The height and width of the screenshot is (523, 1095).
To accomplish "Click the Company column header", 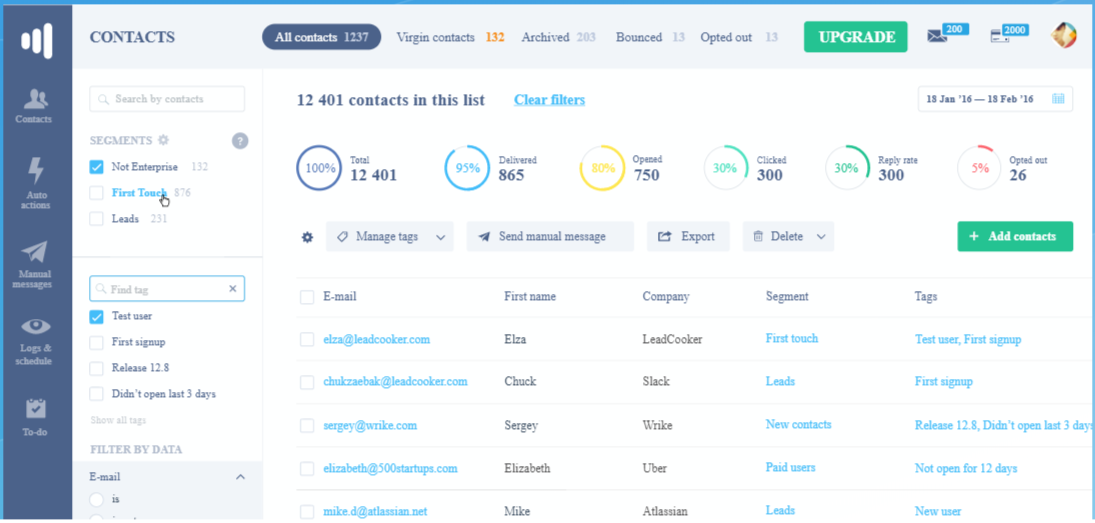I will pyautogui.click(x=666, y=296).
